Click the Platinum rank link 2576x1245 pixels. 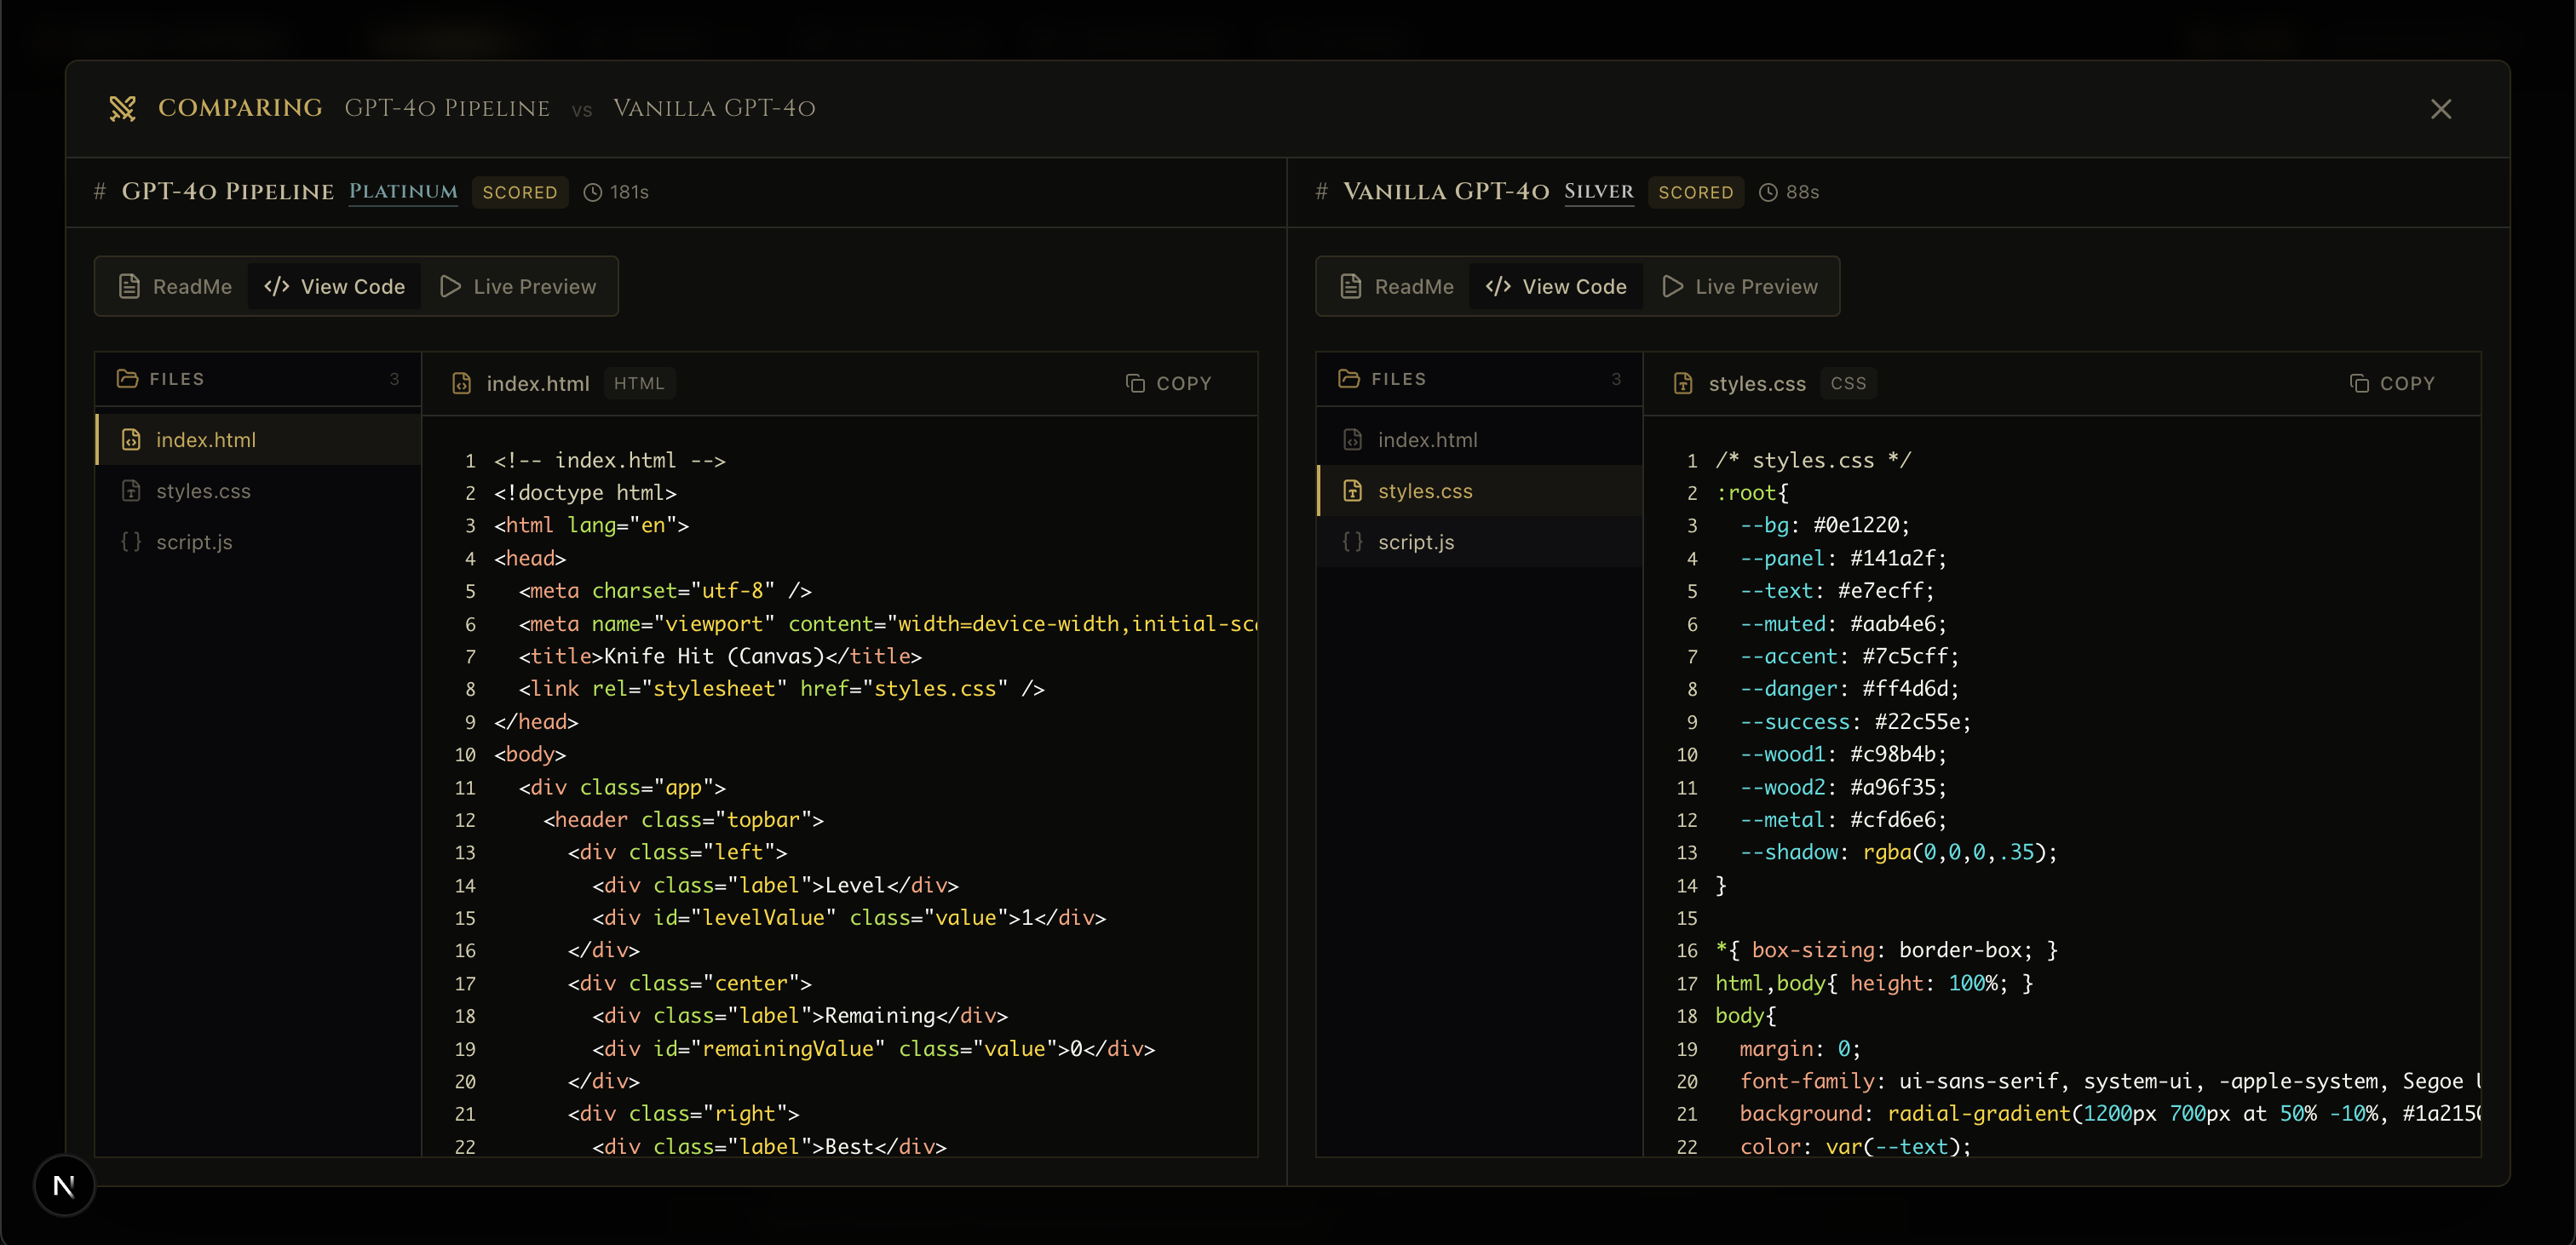(403, 192)
